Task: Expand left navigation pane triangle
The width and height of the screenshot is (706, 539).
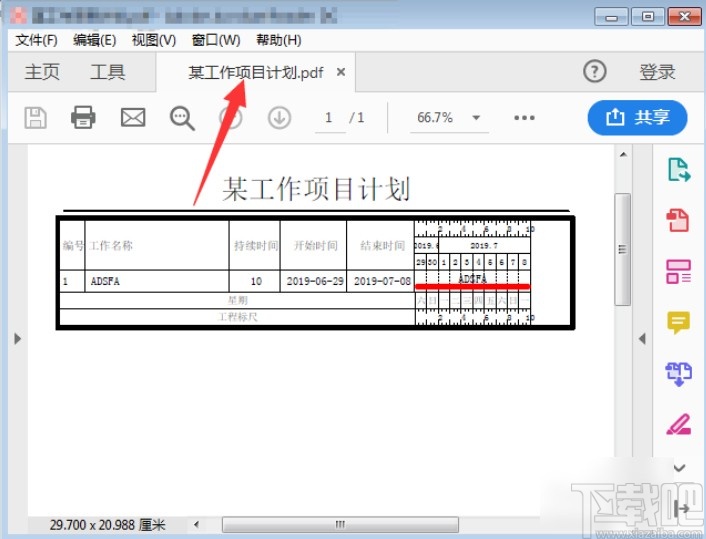Action: (18, 339)
